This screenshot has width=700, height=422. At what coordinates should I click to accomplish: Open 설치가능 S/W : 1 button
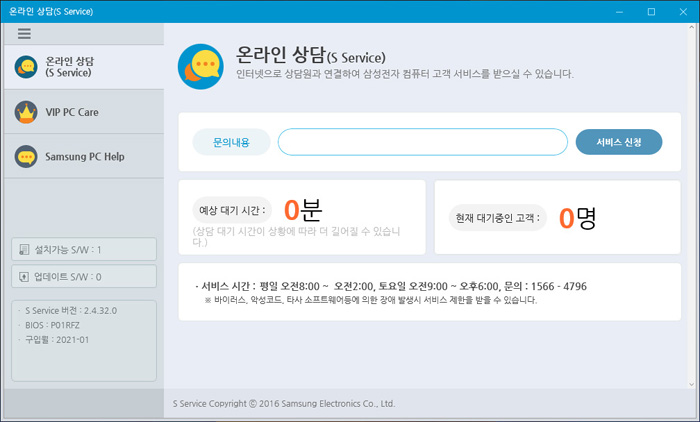(84, 249)
